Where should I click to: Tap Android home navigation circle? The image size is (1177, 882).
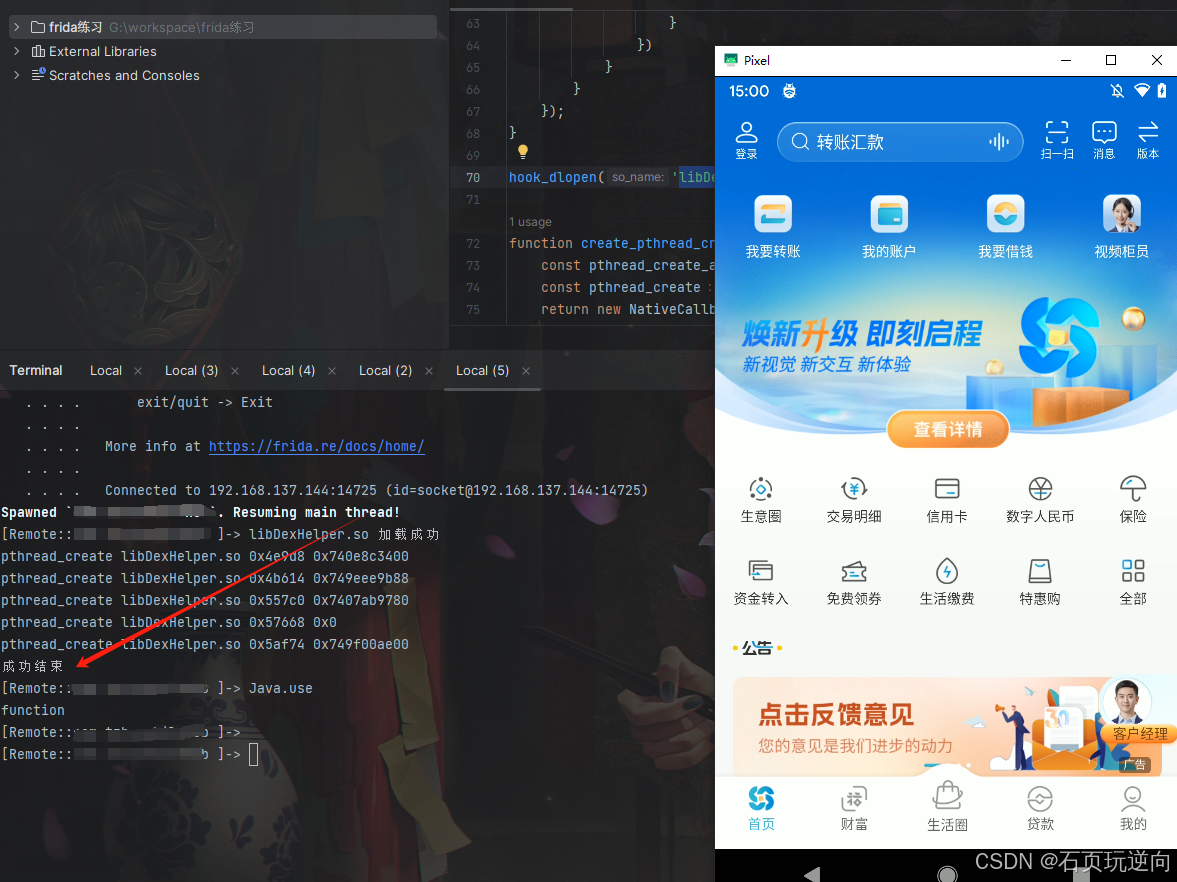pyautogui.click(x=947, y=874)
